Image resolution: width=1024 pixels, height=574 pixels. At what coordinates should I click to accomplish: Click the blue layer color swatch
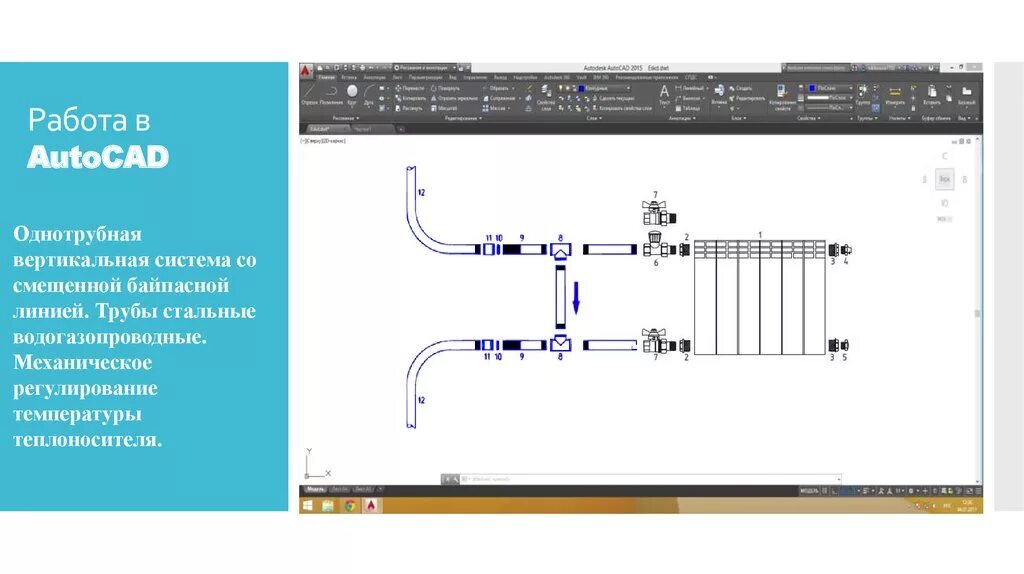(x=582, y=88)
